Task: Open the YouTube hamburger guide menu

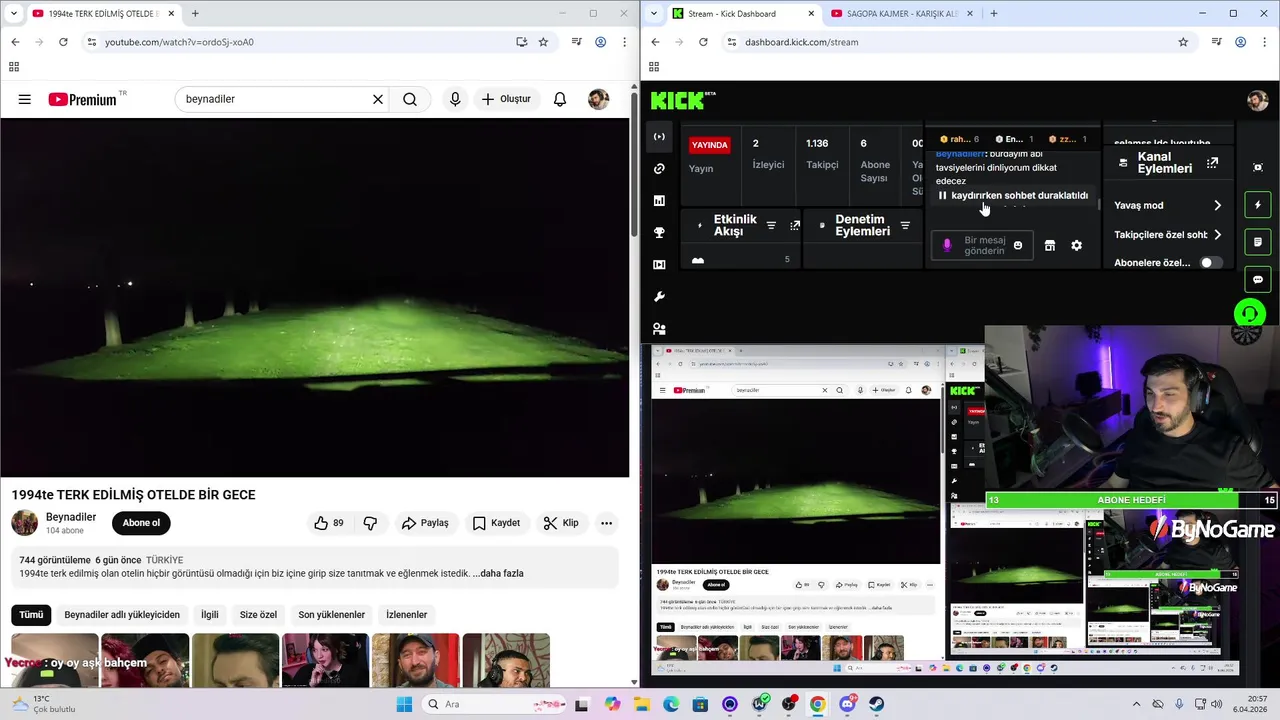Action: point(25,99)
